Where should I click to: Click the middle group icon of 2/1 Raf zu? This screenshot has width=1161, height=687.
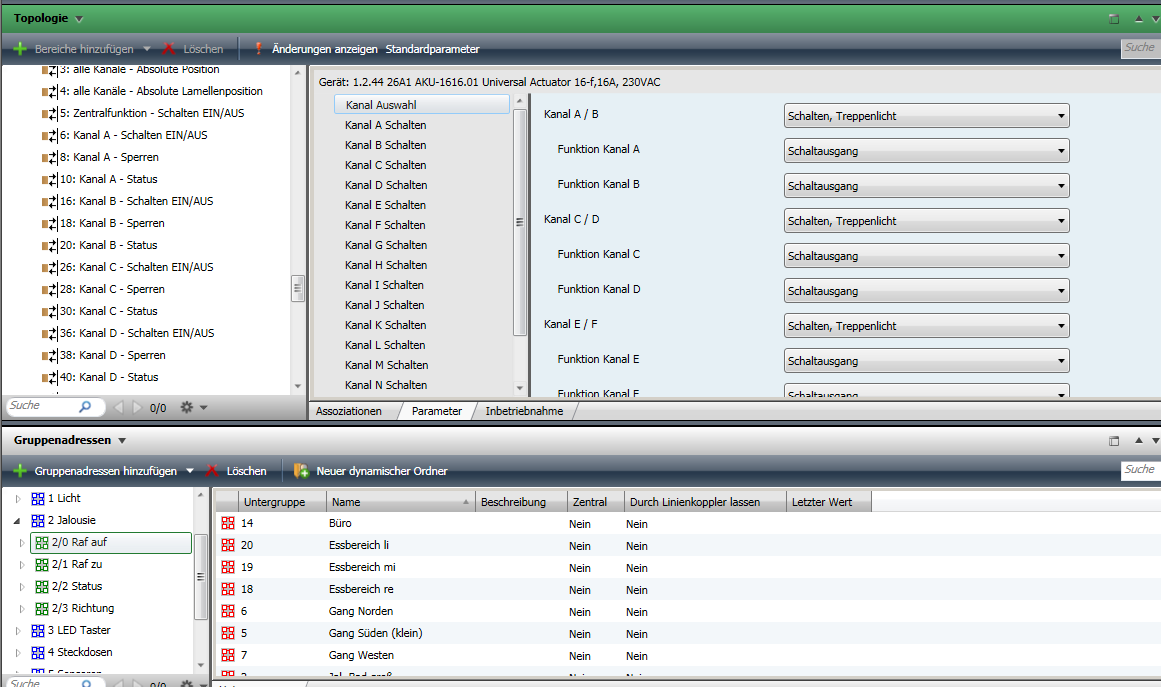point(42,565)
